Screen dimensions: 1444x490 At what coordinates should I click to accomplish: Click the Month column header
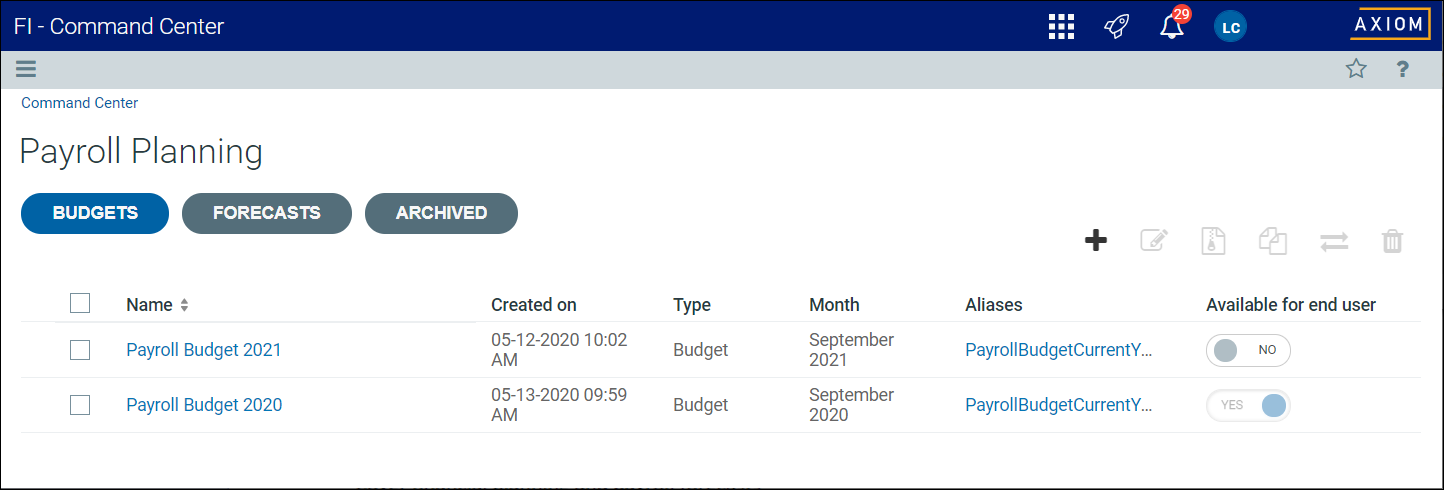click(x=834, y=305)
